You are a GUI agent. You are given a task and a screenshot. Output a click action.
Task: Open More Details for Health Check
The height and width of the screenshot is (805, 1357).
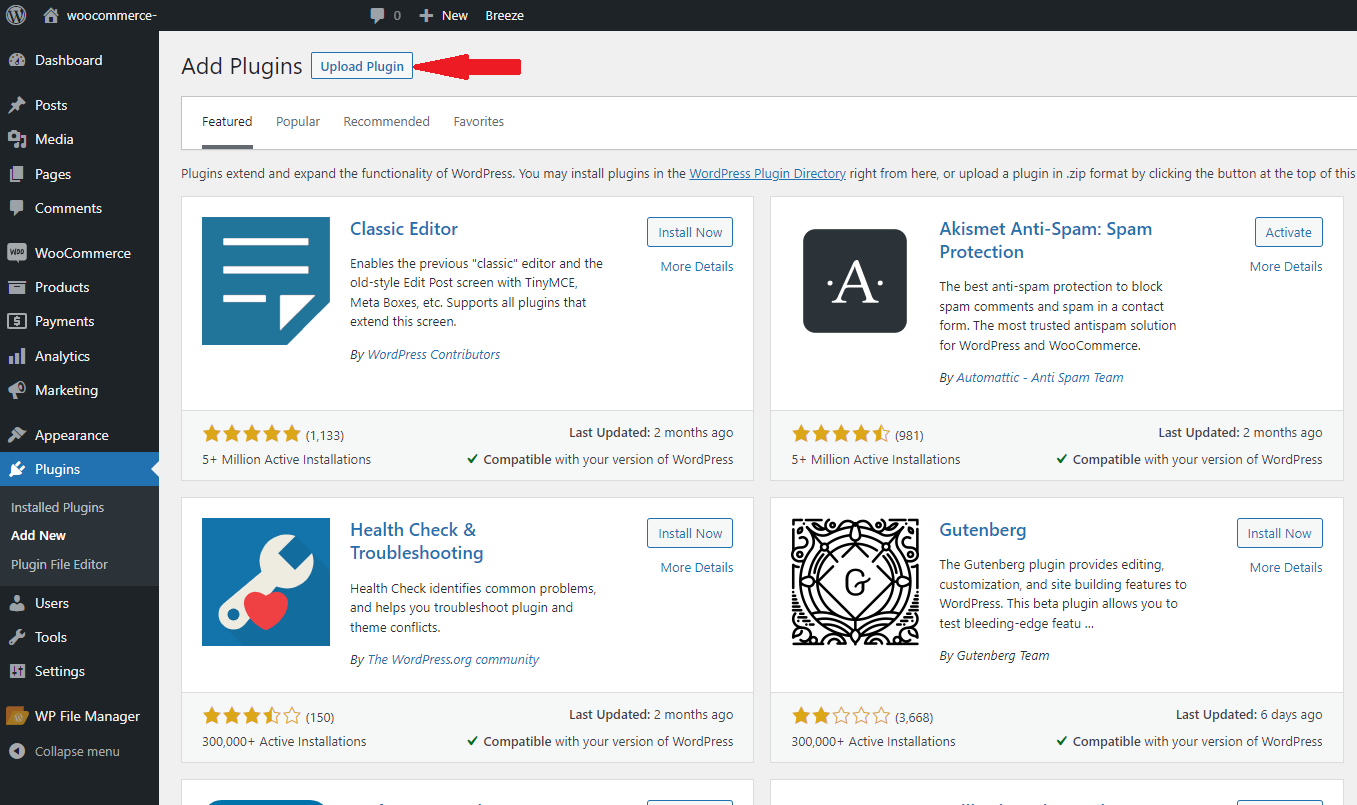(697, 568)
